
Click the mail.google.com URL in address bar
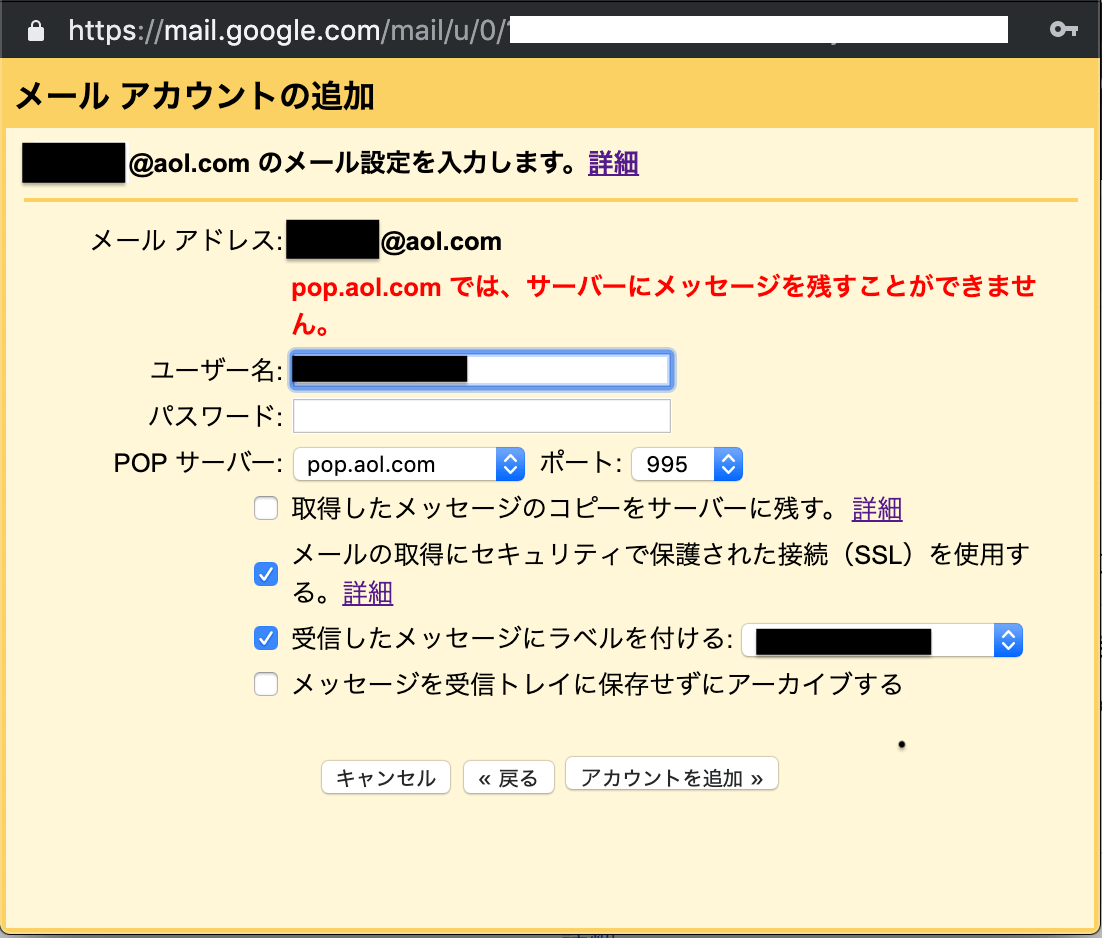287,30
